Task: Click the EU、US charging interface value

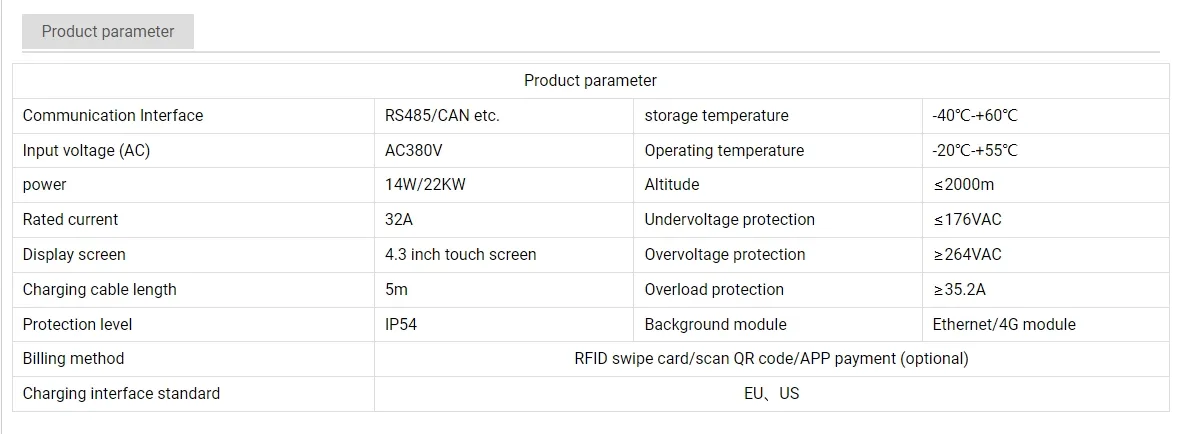Action: [x=771, y=394]
